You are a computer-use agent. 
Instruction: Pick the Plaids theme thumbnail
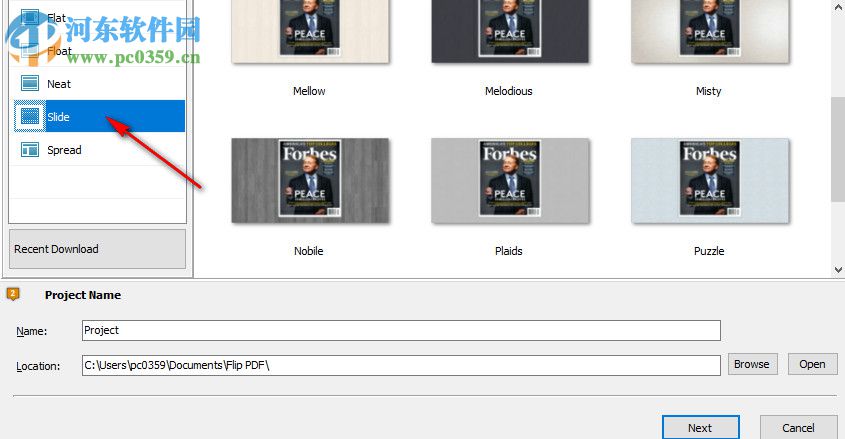coord(510,180)
